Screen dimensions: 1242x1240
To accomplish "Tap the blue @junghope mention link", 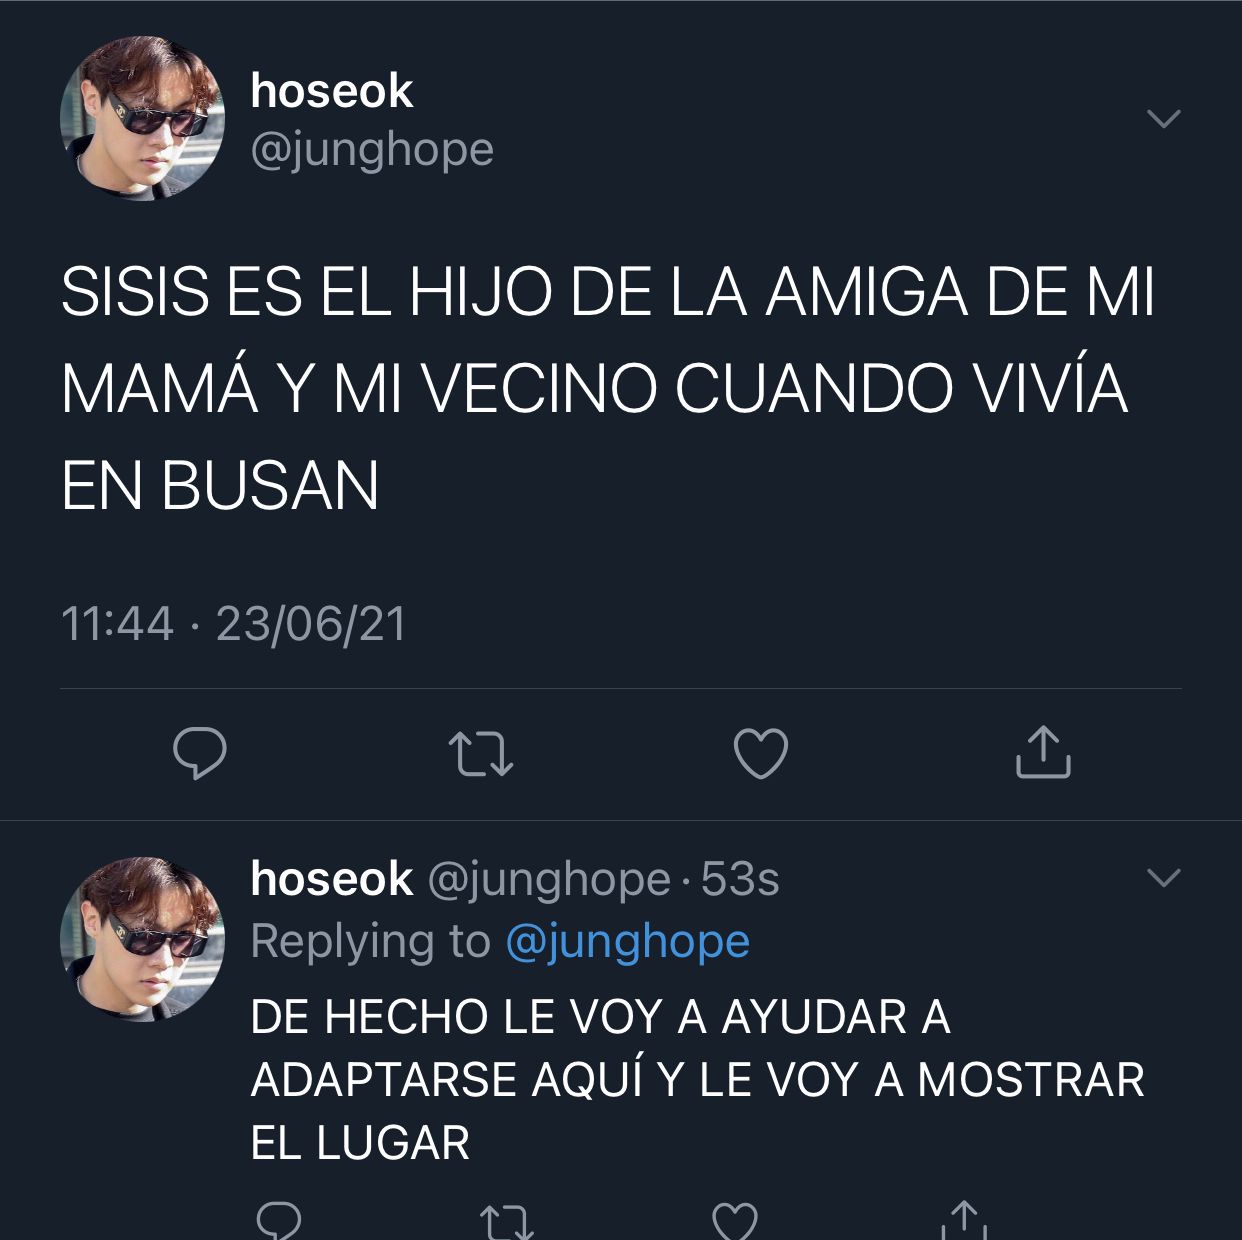I will (628, 942).
